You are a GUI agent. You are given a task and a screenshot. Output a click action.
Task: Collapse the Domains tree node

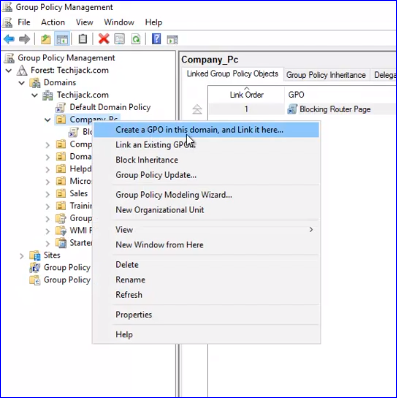coord(22,83)
